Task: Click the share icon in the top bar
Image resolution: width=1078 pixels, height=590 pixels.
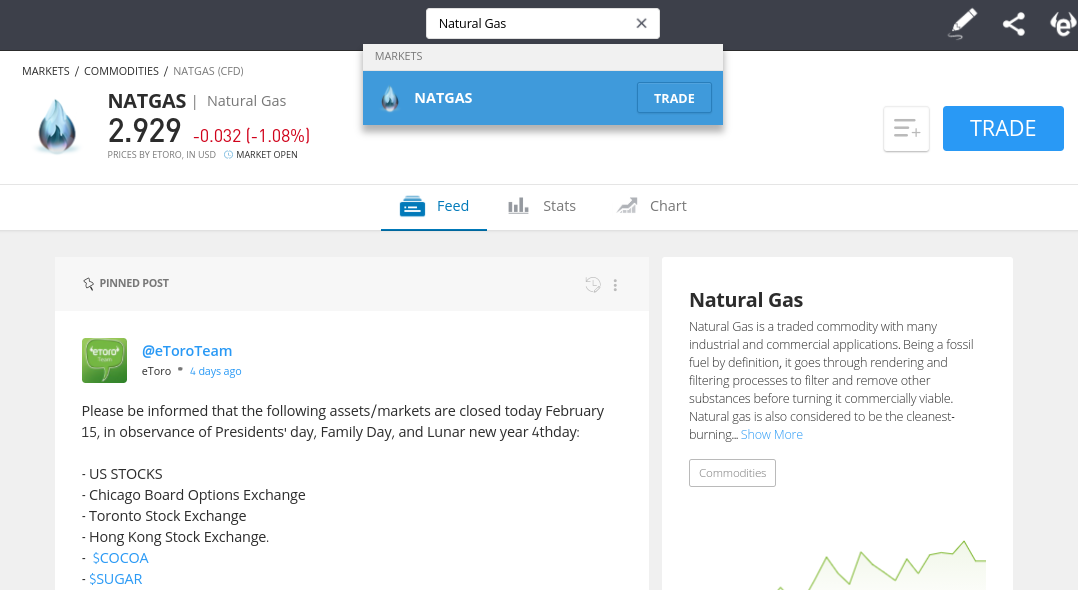Action: pyautogui.click(x=1013, y=24)
